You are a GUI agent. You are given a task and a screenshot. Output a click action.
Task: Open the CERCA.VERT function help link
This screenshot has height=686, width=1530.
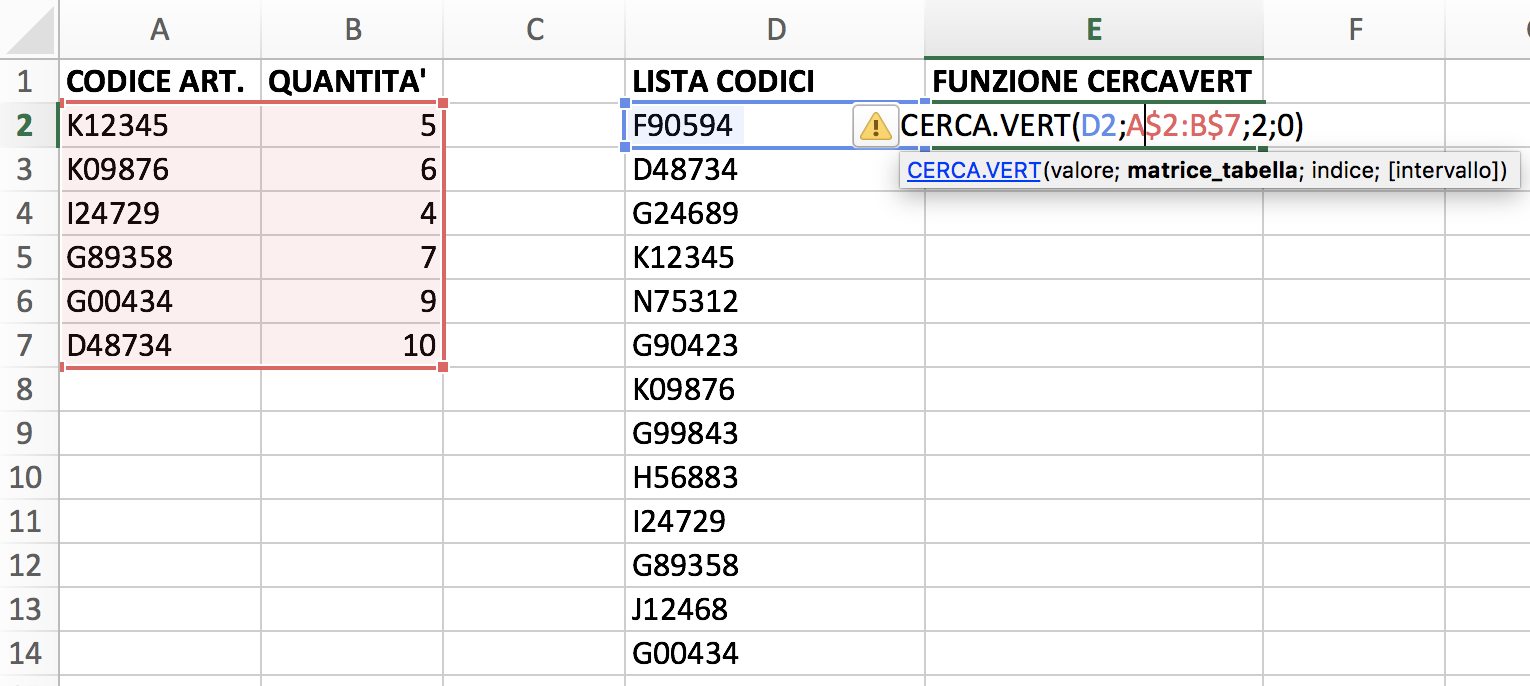pyautogui.click(x=973, y=171)
